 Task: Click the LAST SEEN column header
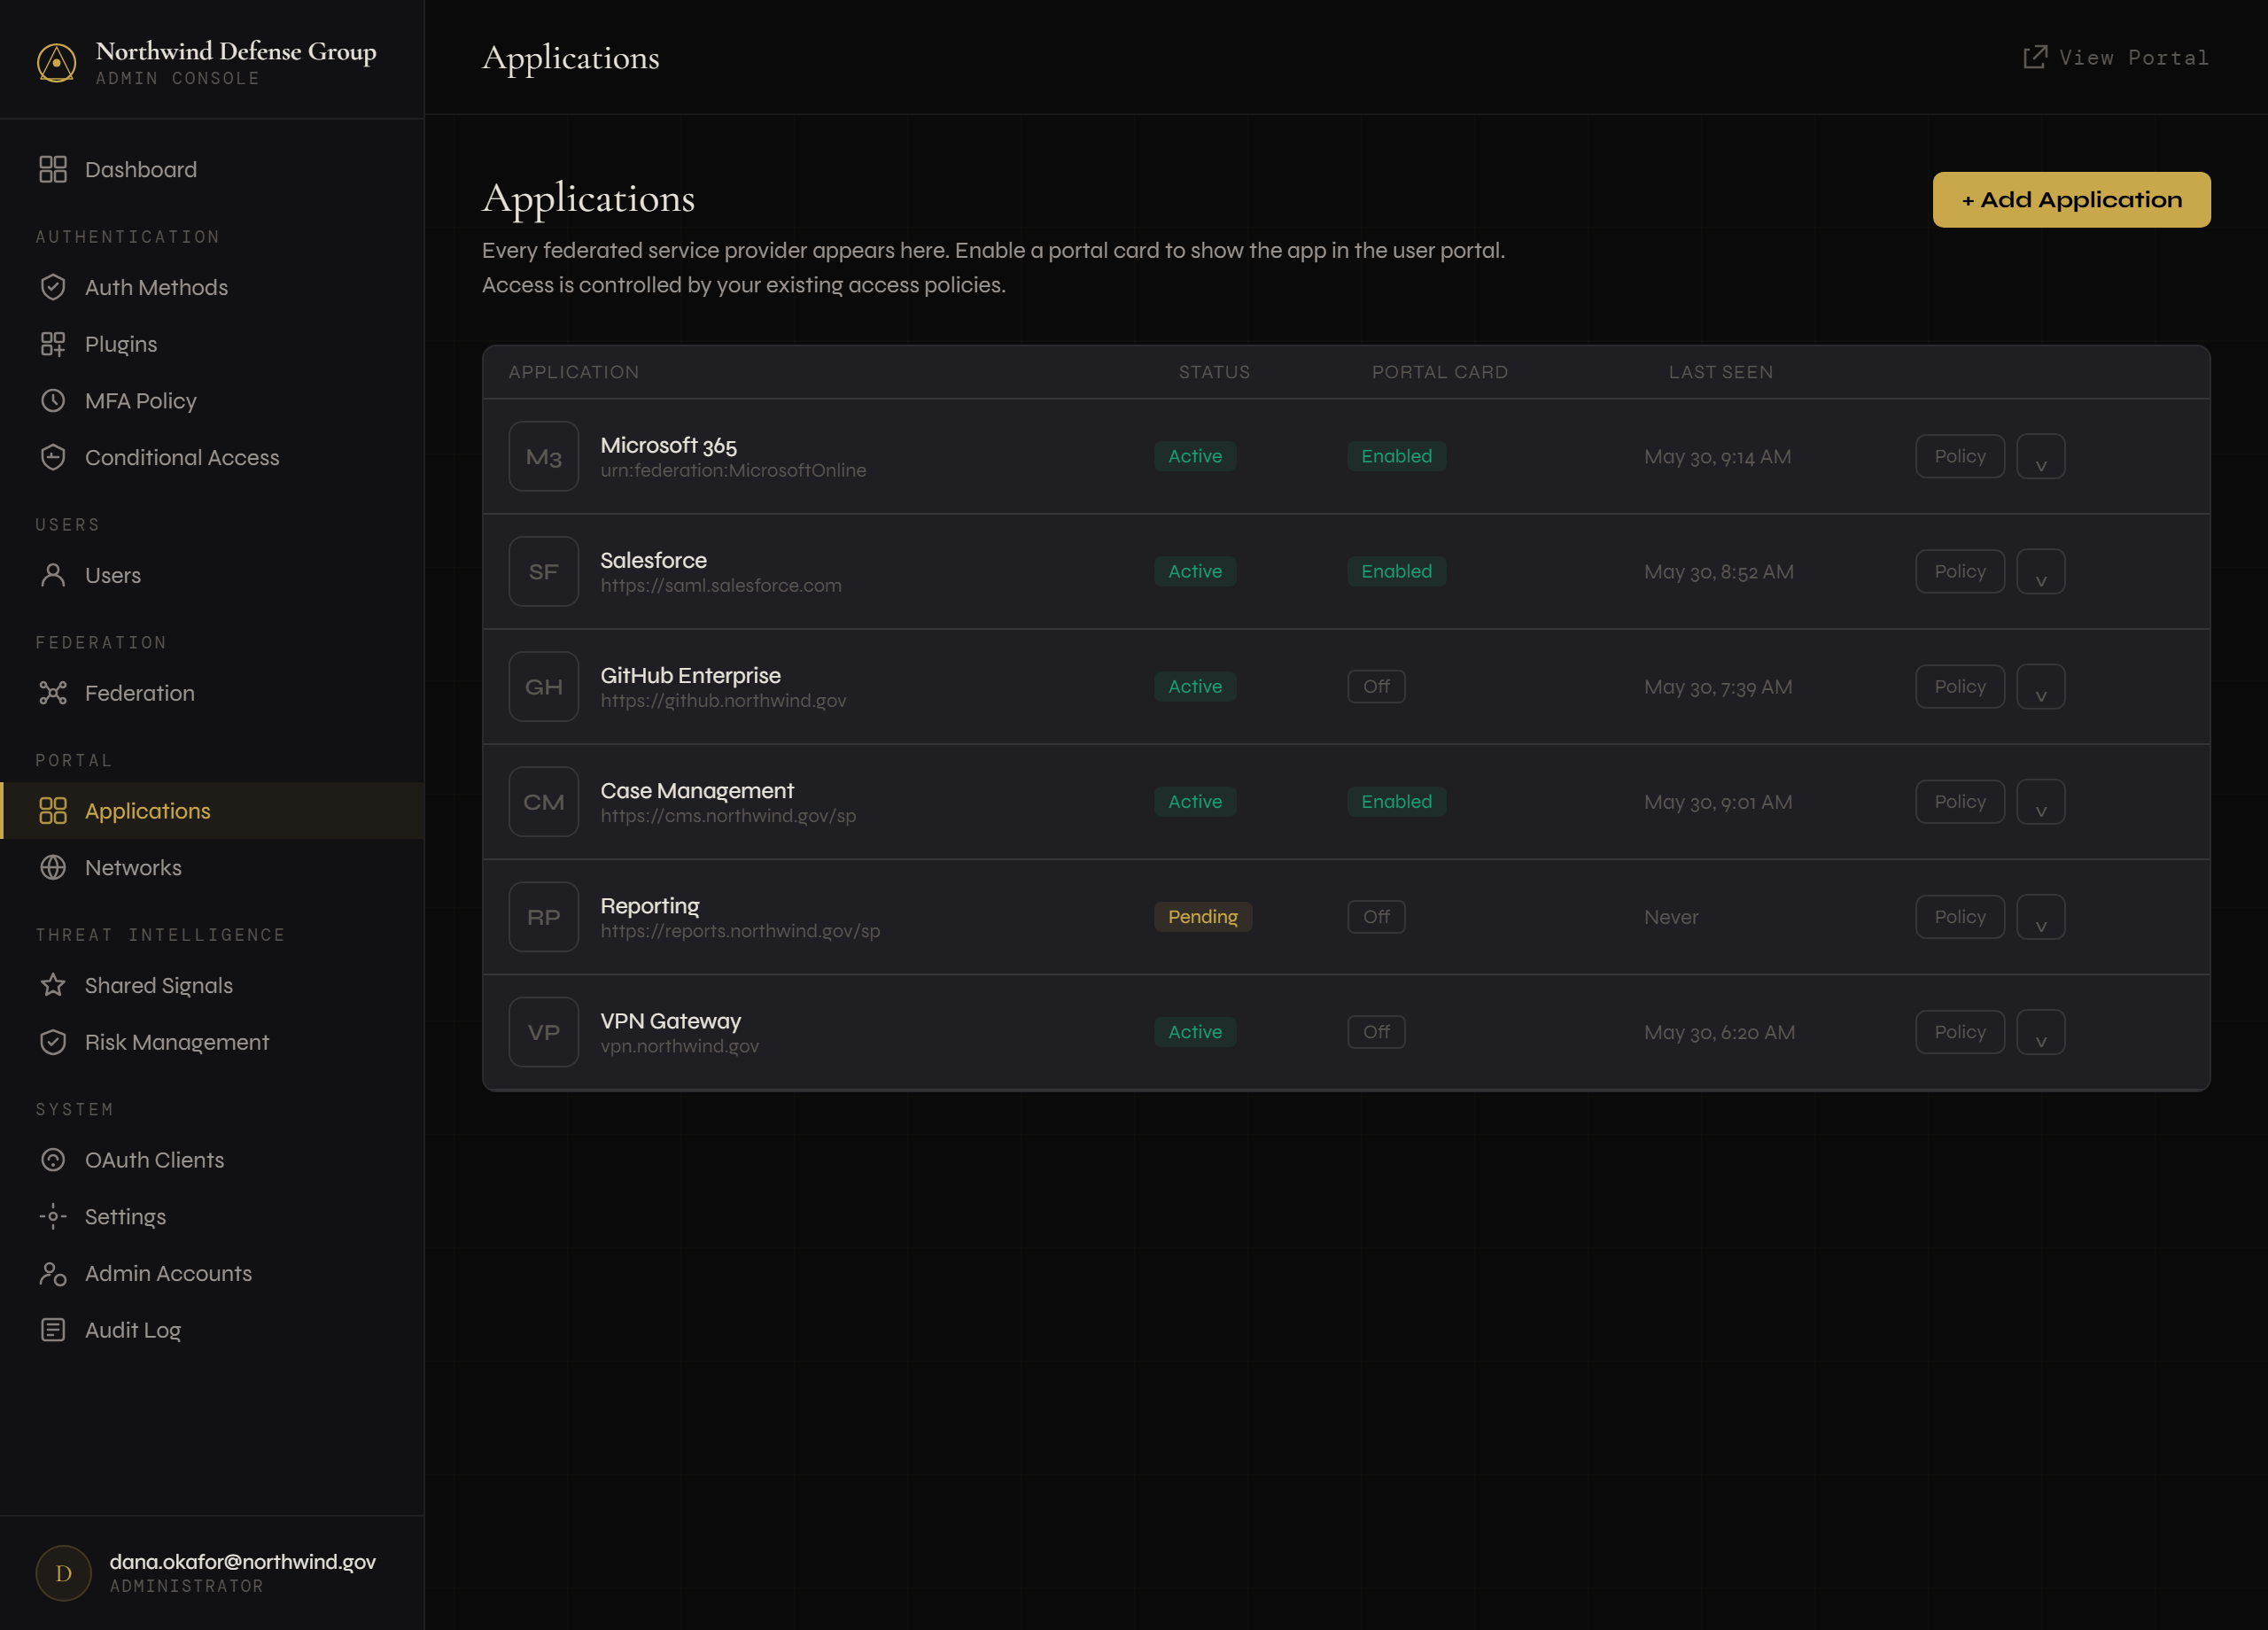click(x=1721, y=372)
